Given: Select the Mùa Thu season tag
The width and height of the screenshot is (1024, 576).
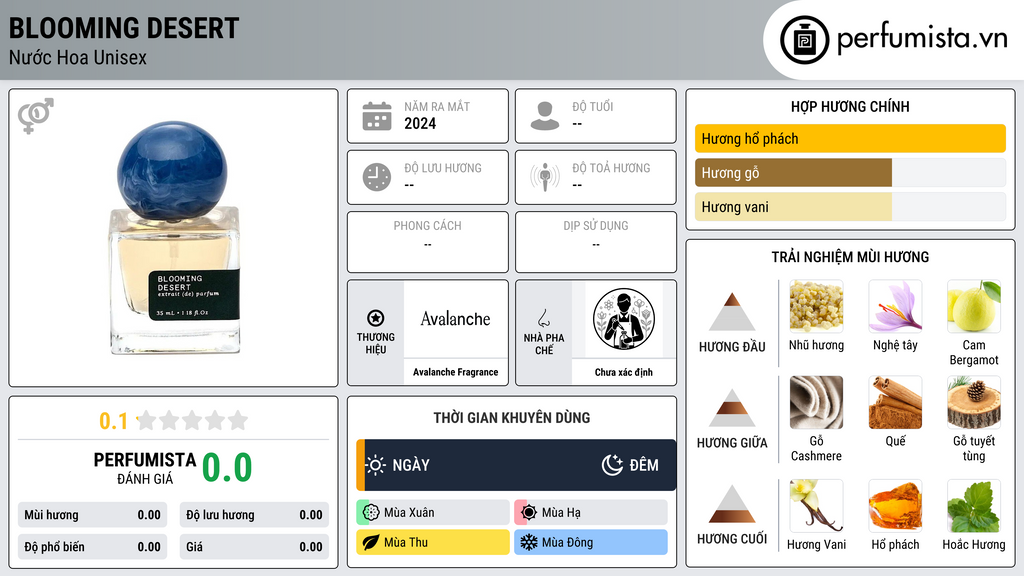Looking at the screenshot, I should click(433, 542).
